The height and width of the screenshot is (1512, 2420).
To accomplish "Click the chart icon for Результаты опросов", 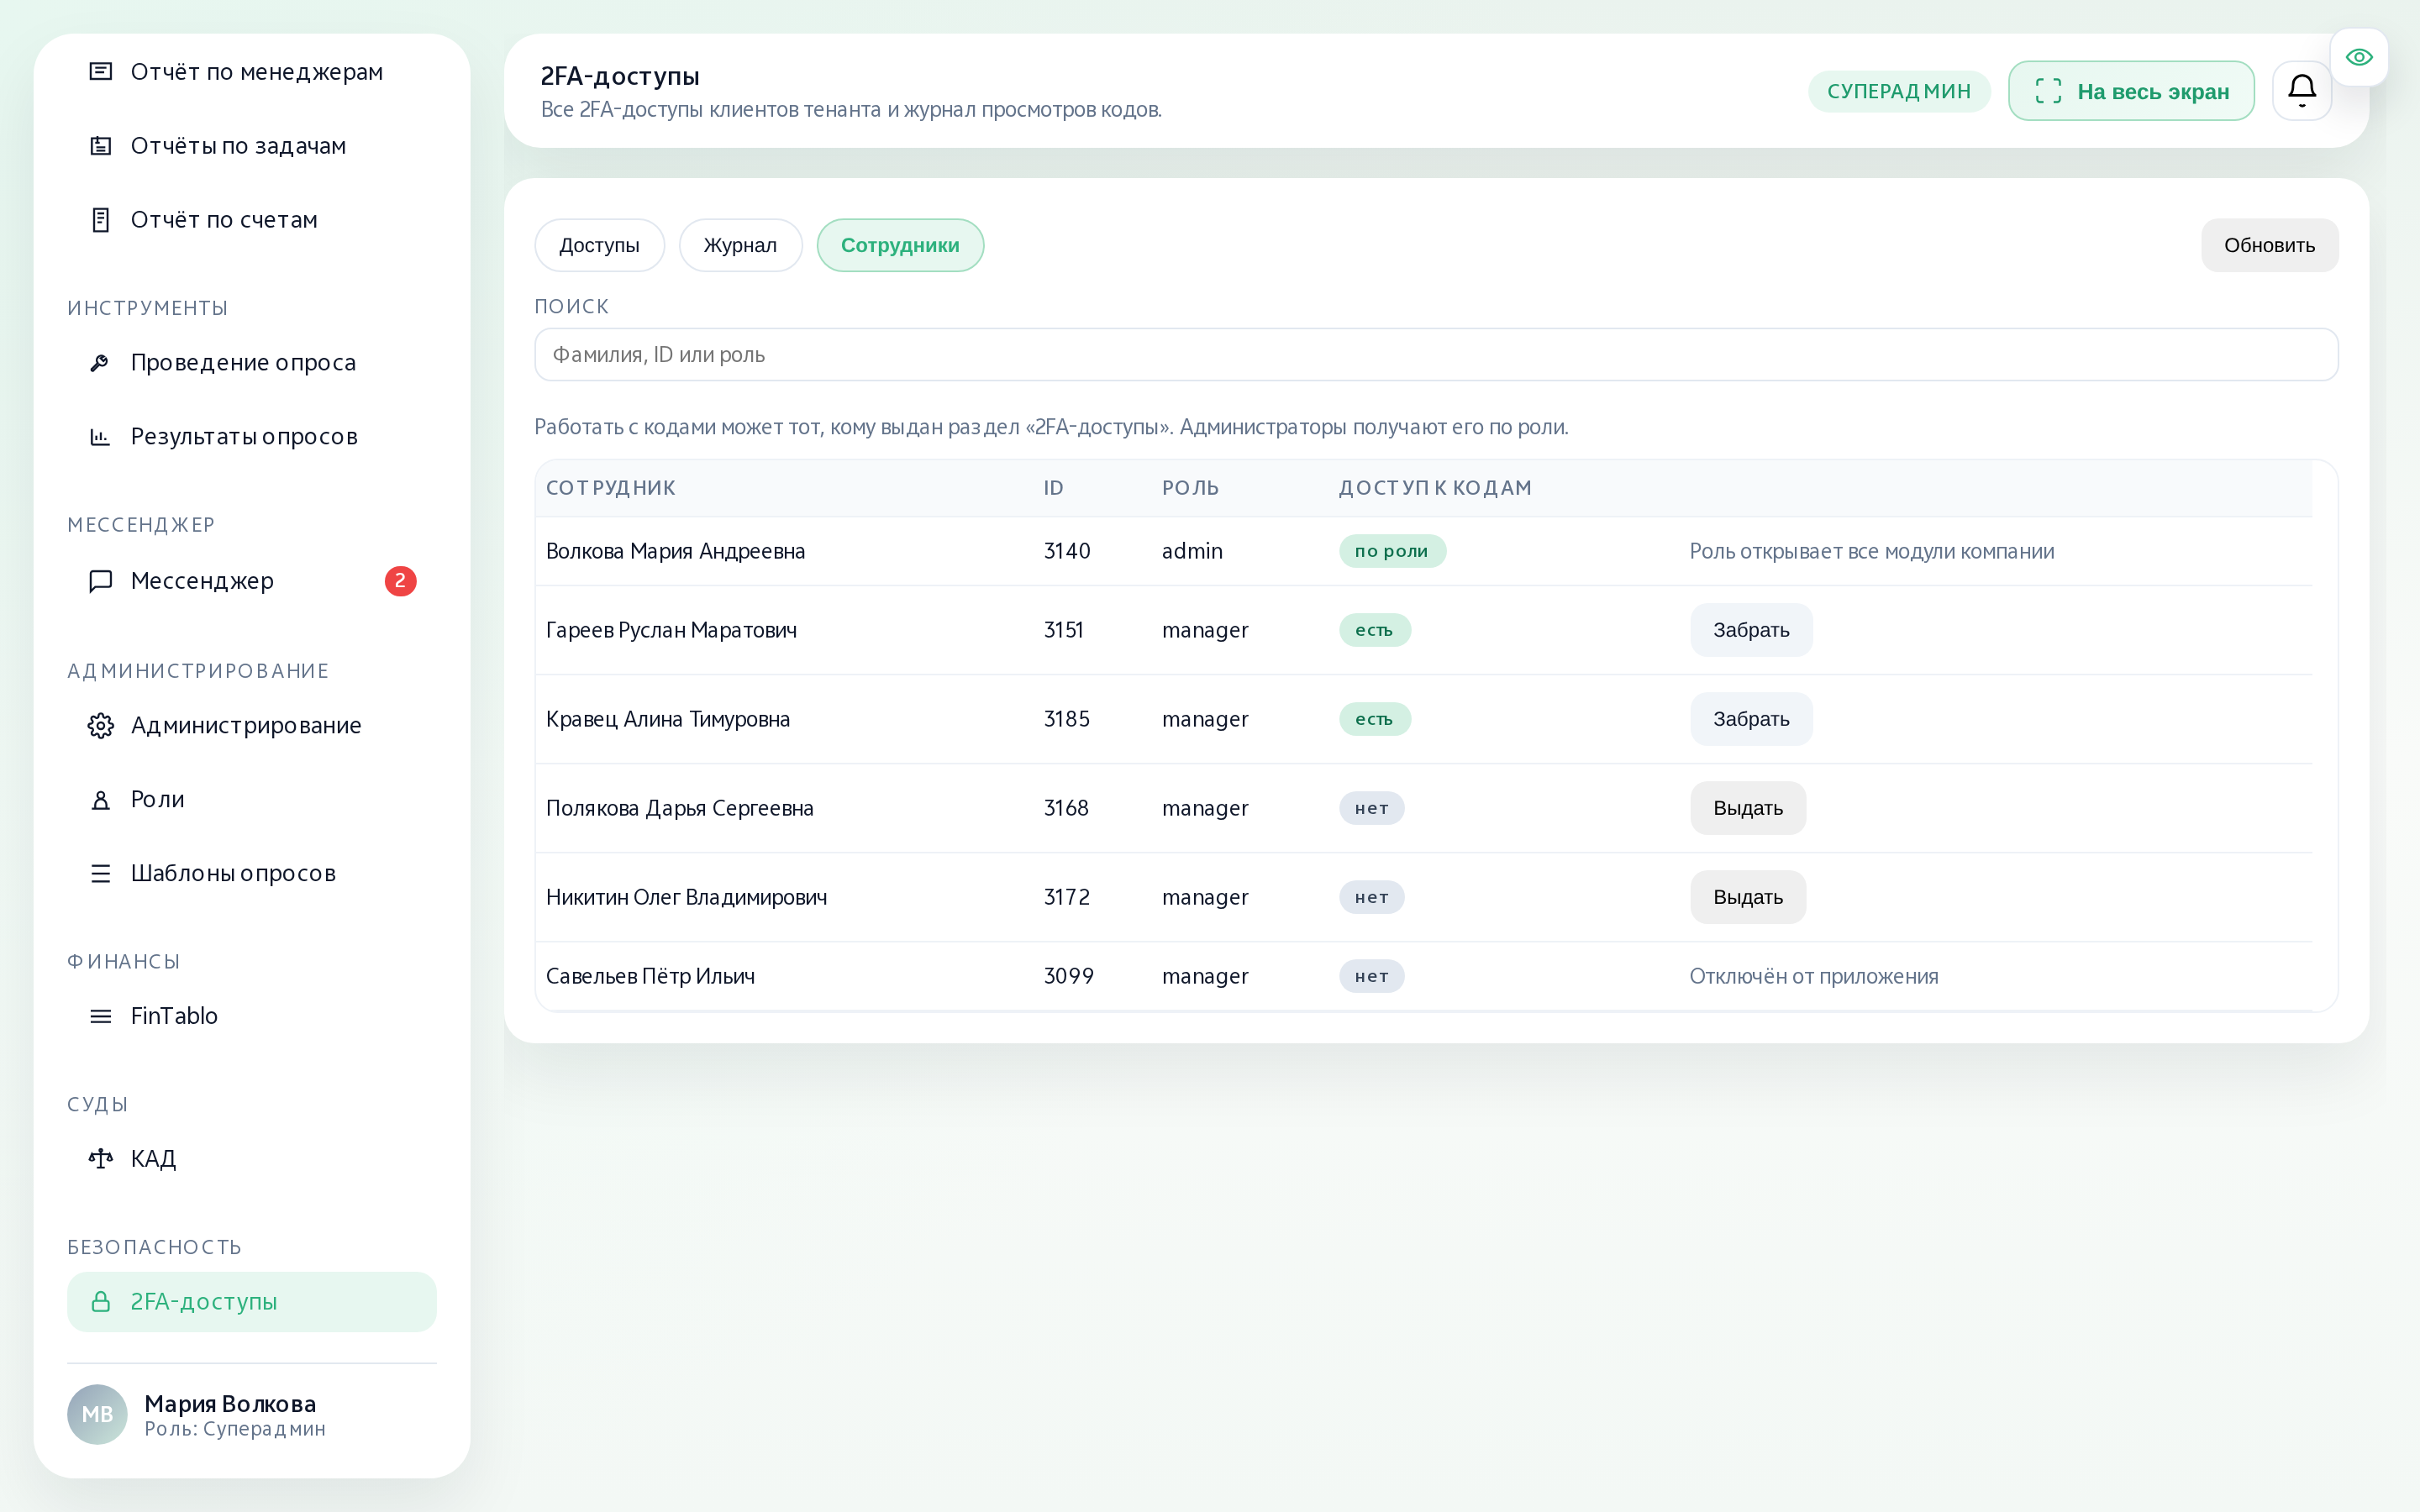I will [101, 436].
